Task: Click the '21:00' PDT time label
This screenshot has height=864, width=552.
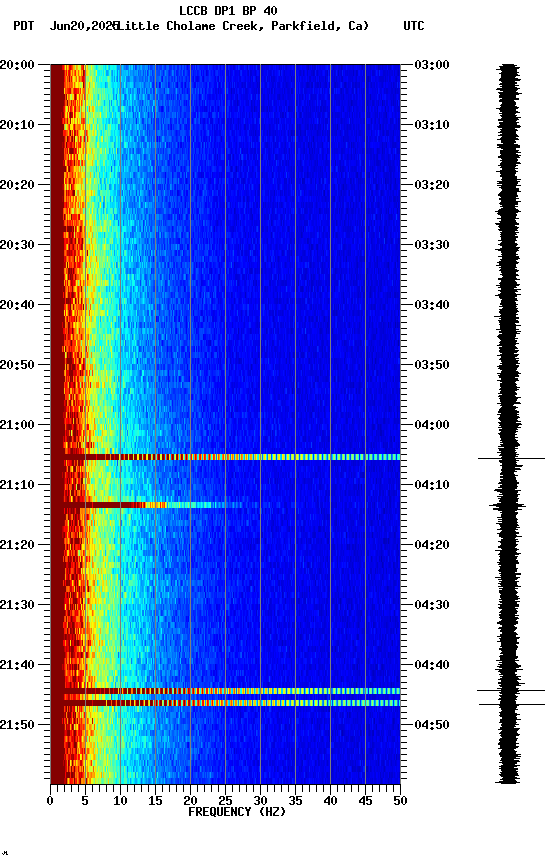Action: click(17, 425)
